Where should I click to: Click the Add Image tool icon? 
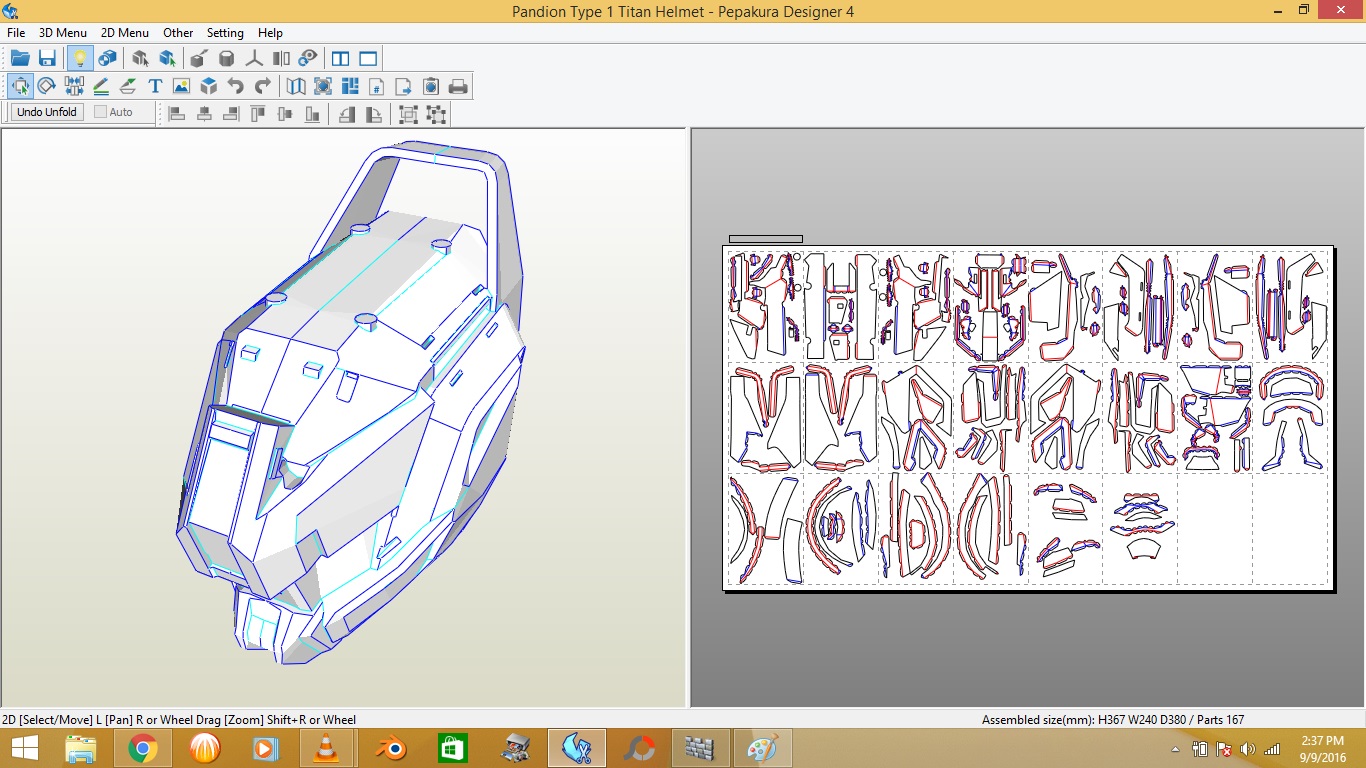point(181,86)
